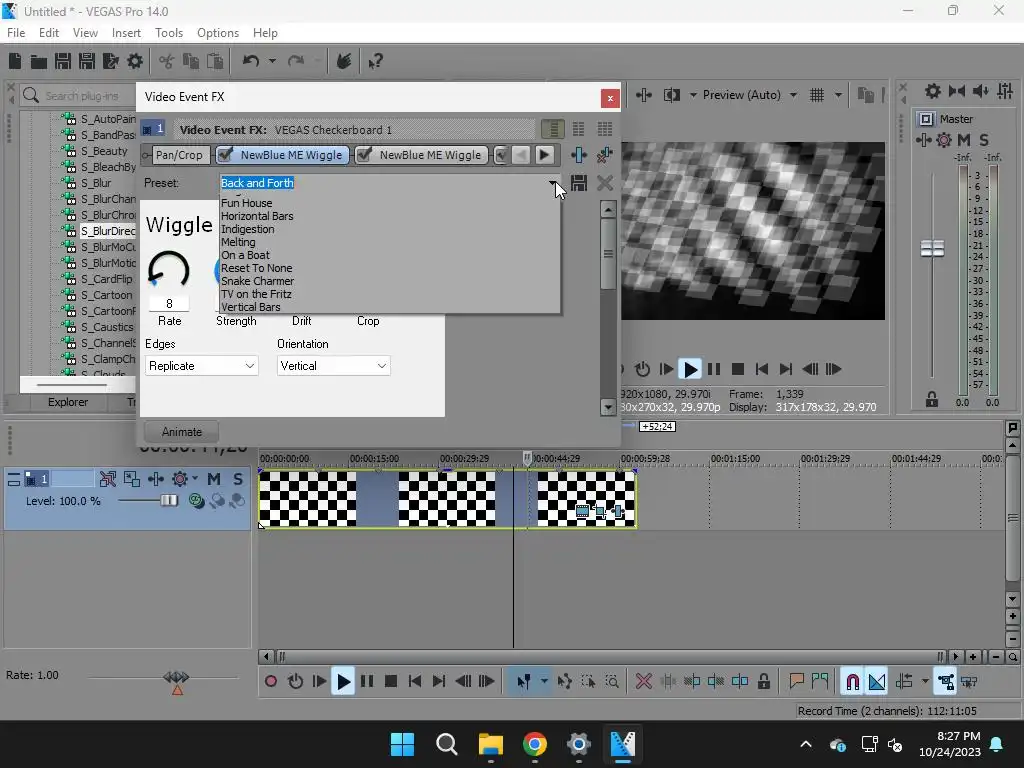Screen dimensions: 1024x768
Task: Open the Insert menu
Action: tap(126, 33)
